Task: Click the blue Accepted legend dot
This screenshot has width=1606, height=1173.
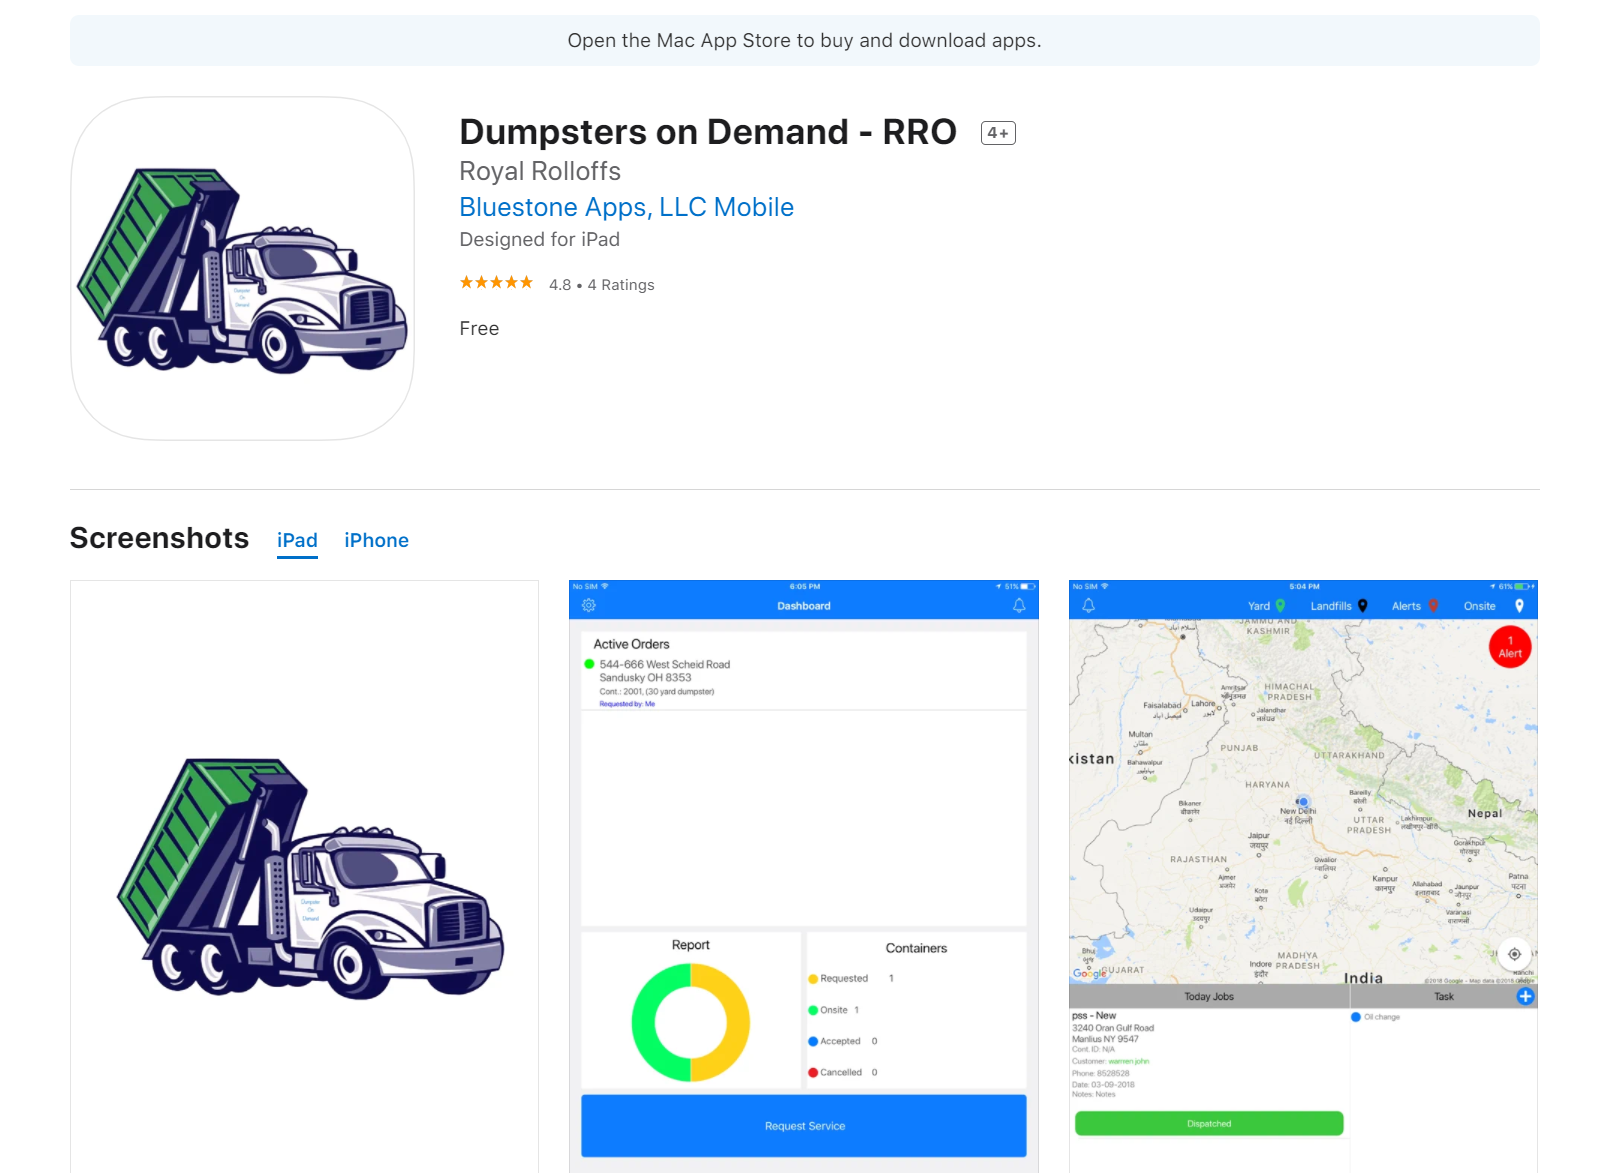Action: (x=813, y=1041)
